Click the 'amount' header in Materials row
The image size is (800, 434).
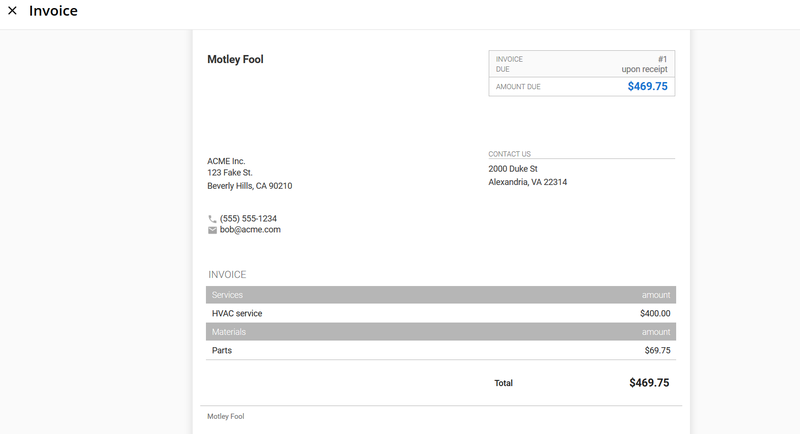point(656,332)
